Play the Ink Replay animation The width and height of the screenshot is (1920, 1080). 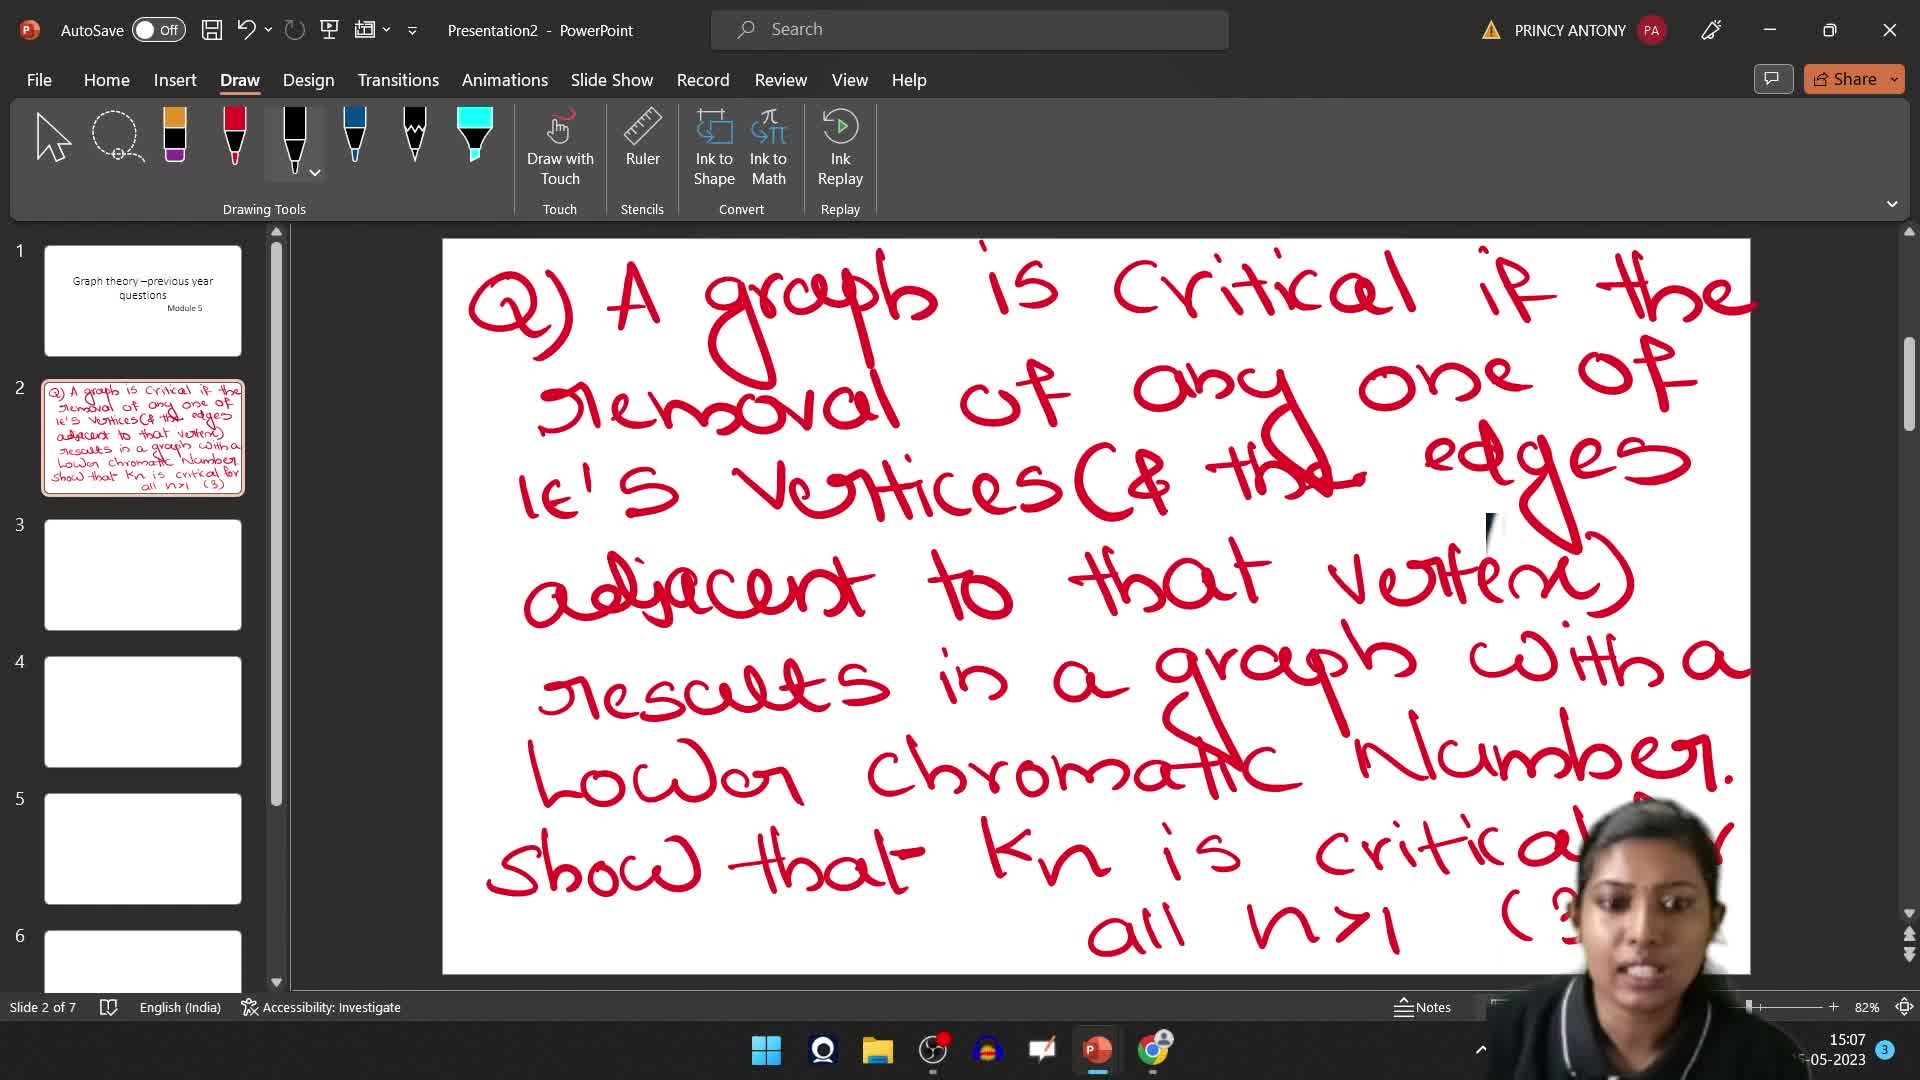pyautogui.click(x=840, y=148)
